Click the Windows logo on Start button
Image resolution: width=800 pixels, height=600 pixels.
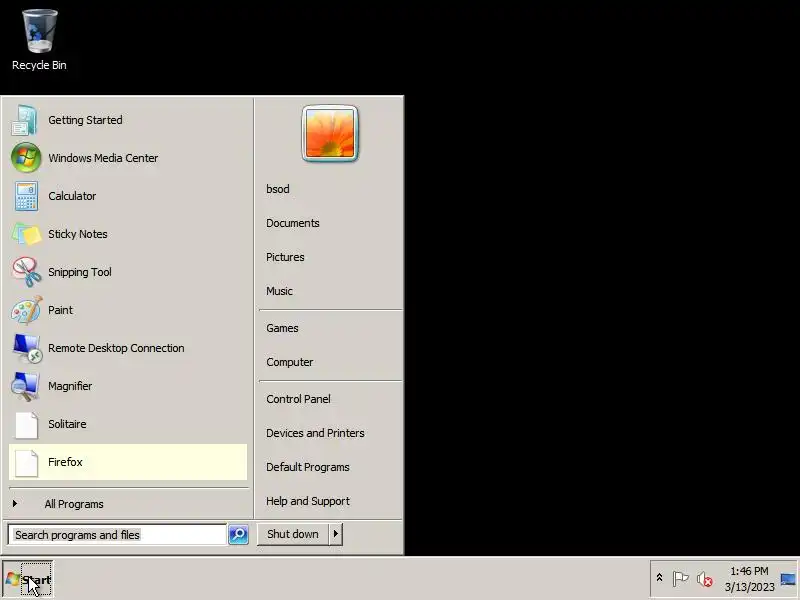13,580
